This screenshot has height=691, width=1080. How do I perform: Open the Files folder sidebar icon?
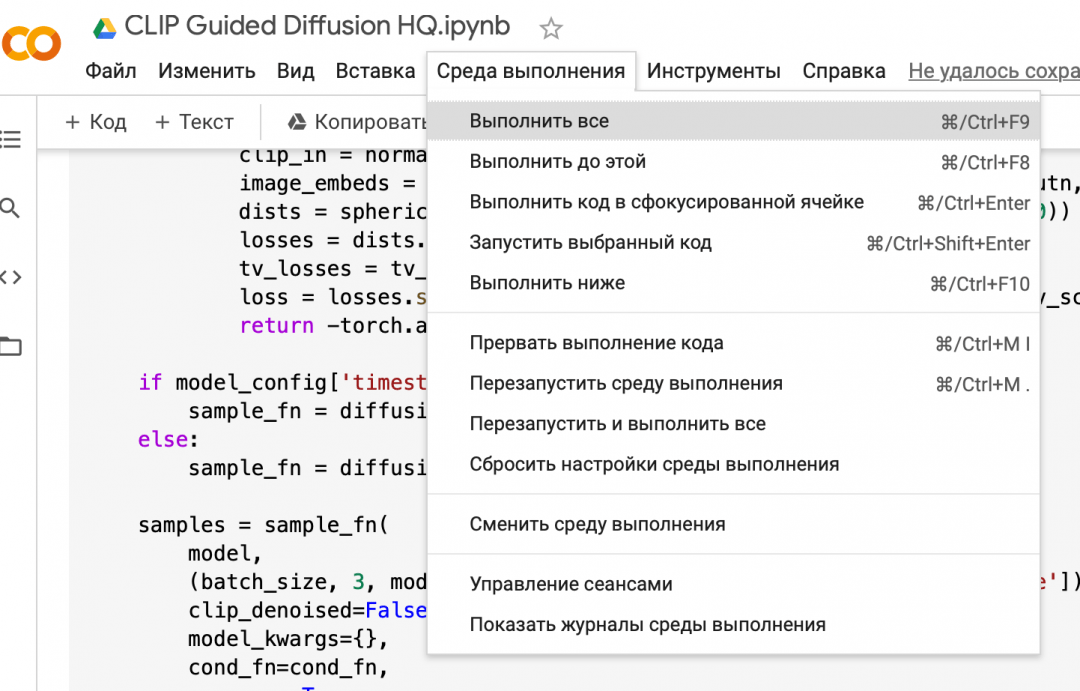11,347
